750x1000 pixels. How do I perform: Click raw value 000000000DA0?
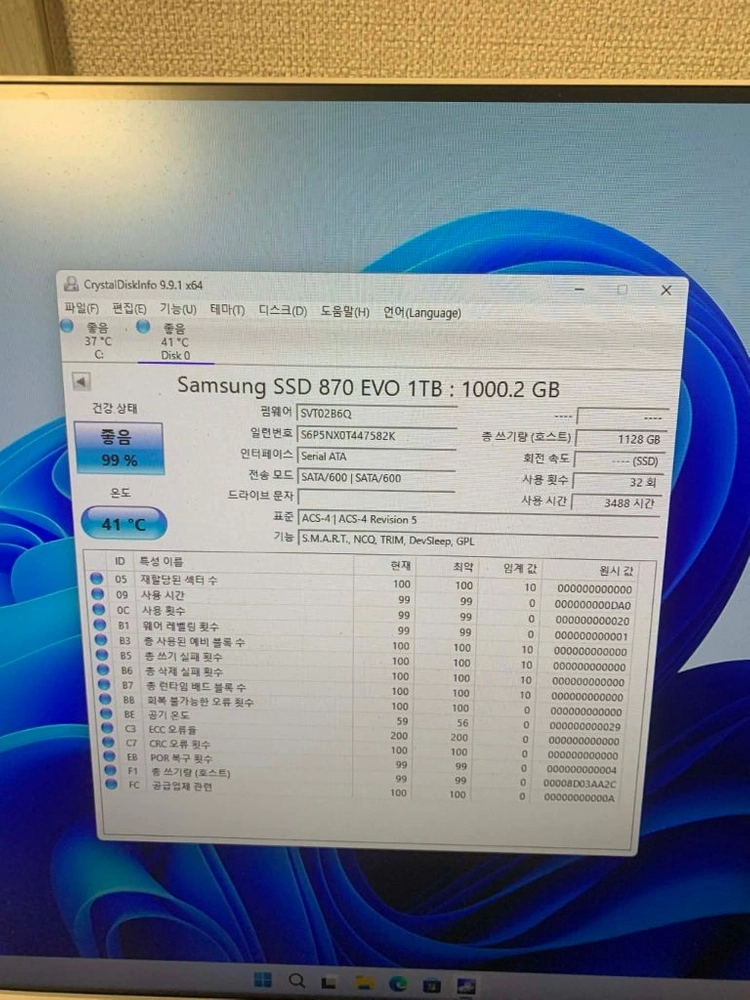[592, 605]
